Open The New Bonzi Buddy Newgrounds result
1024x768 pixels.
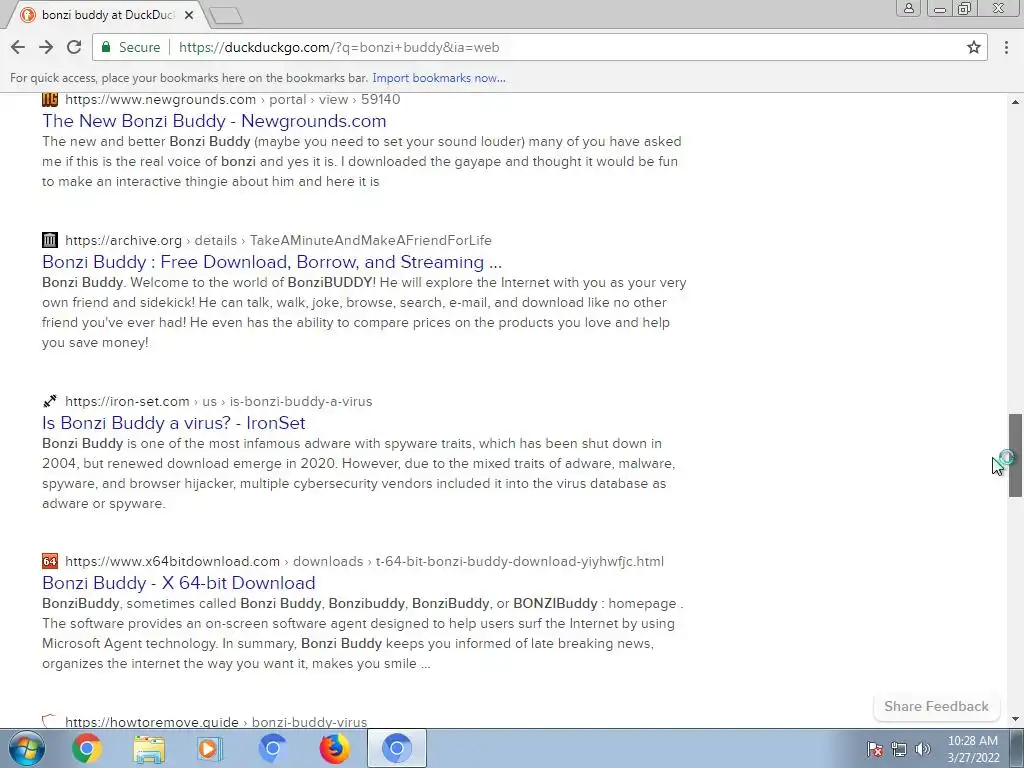point(214,121)
